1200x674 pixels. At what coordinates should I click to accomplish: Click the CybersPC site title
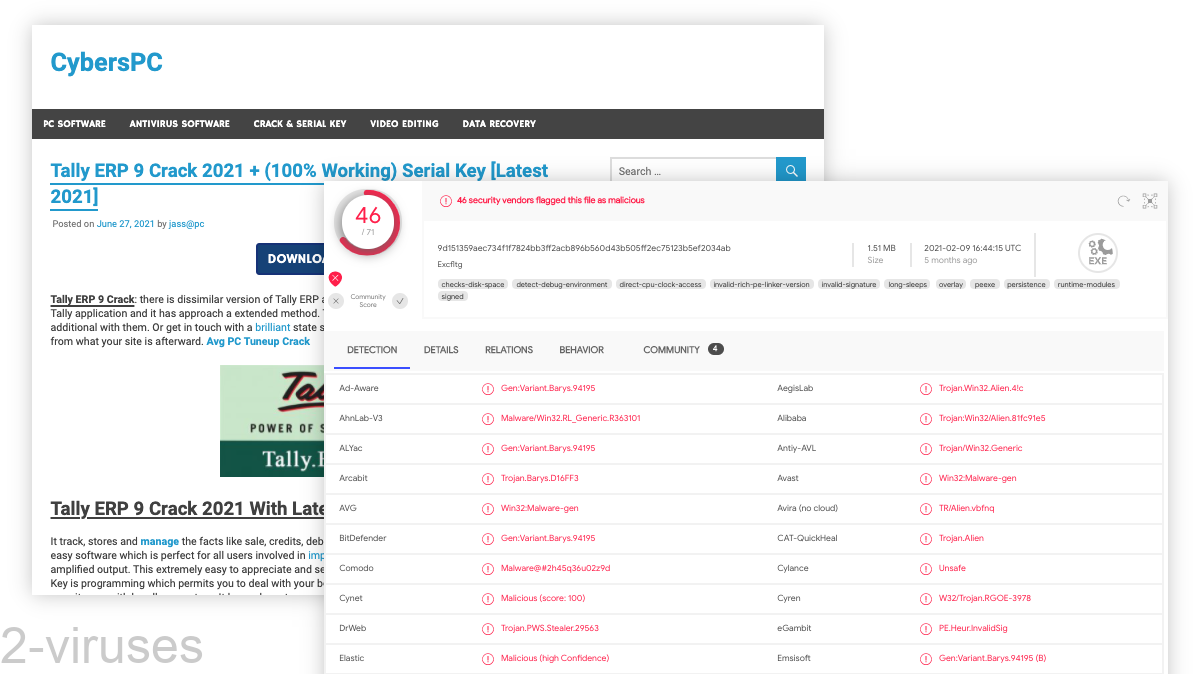(x=107, y=63)
